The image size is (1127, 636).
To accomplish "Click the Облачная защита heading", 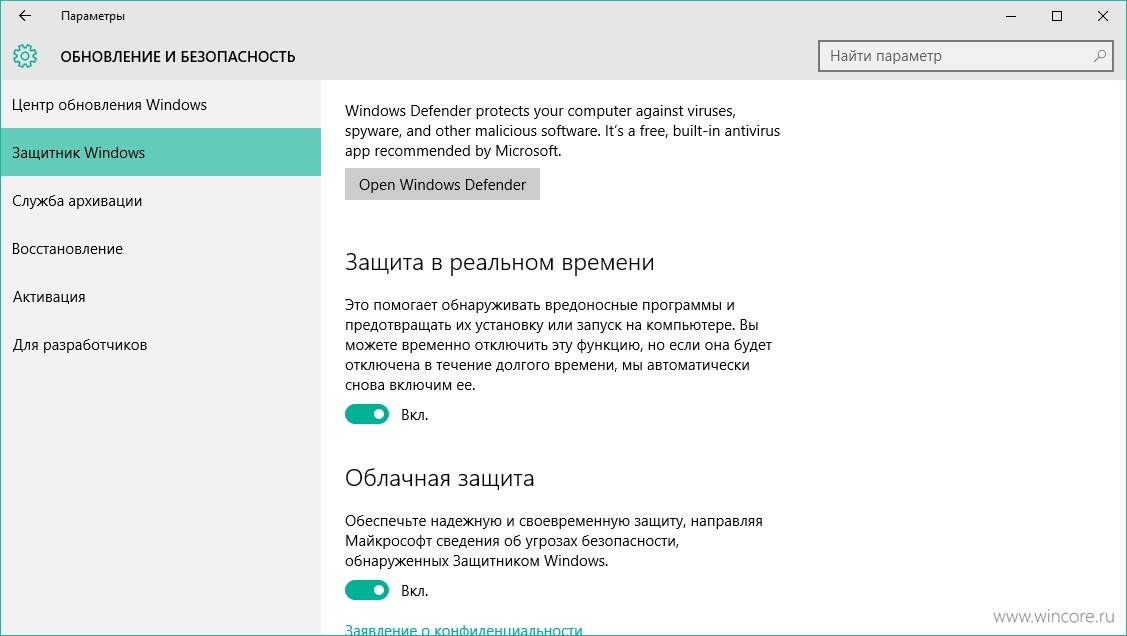I will coord(440,479).
